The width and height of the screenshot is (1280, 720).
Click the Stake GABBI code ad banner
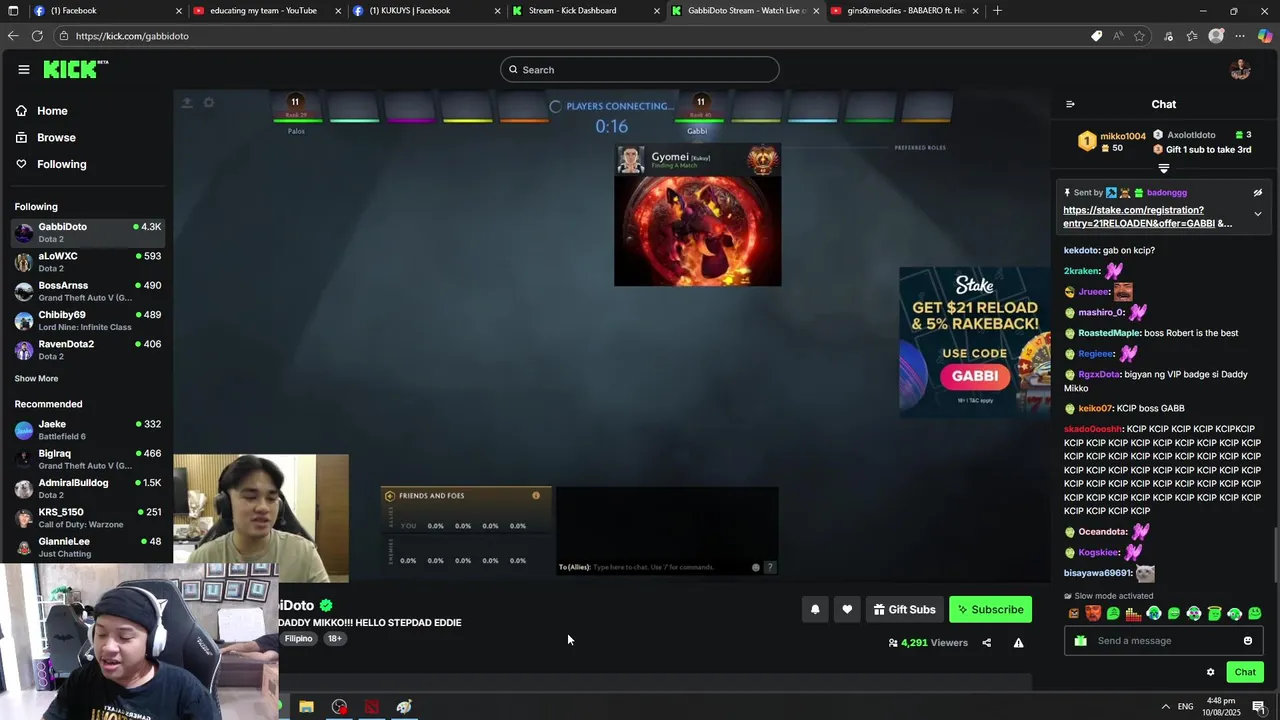point(974,341)
